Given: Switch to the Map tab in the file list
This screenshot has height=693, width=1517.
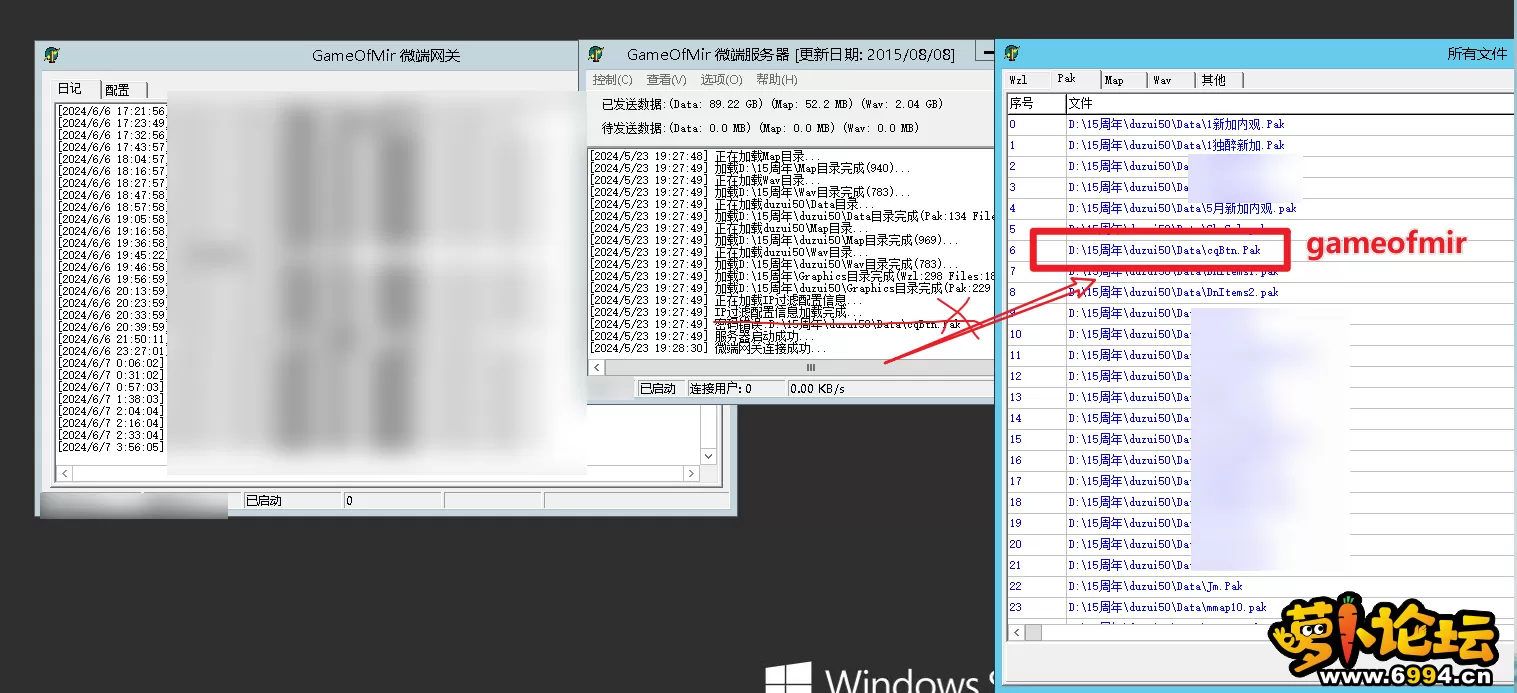Looking at the screenshot, I should click(1114, 80).
